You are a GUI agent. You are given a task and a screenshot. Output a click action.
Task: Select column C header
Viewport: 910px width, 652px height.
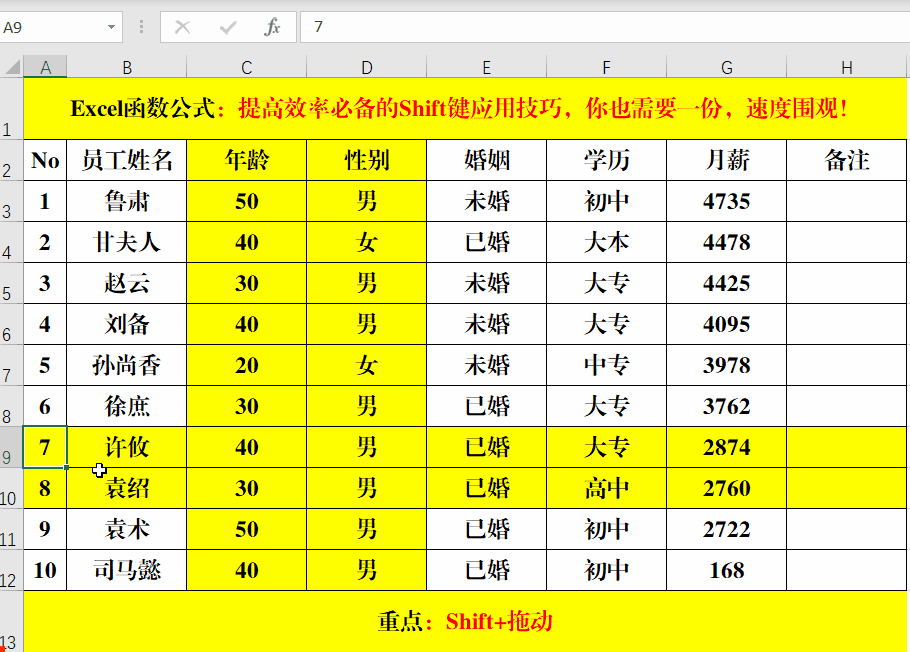[x=247, y=67]
